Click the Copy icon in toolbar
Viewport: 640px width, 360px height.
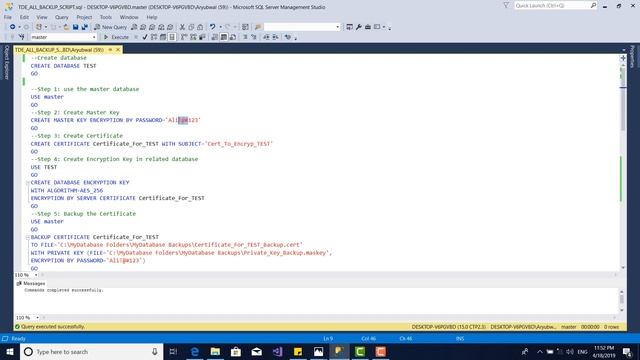point(191,27)
